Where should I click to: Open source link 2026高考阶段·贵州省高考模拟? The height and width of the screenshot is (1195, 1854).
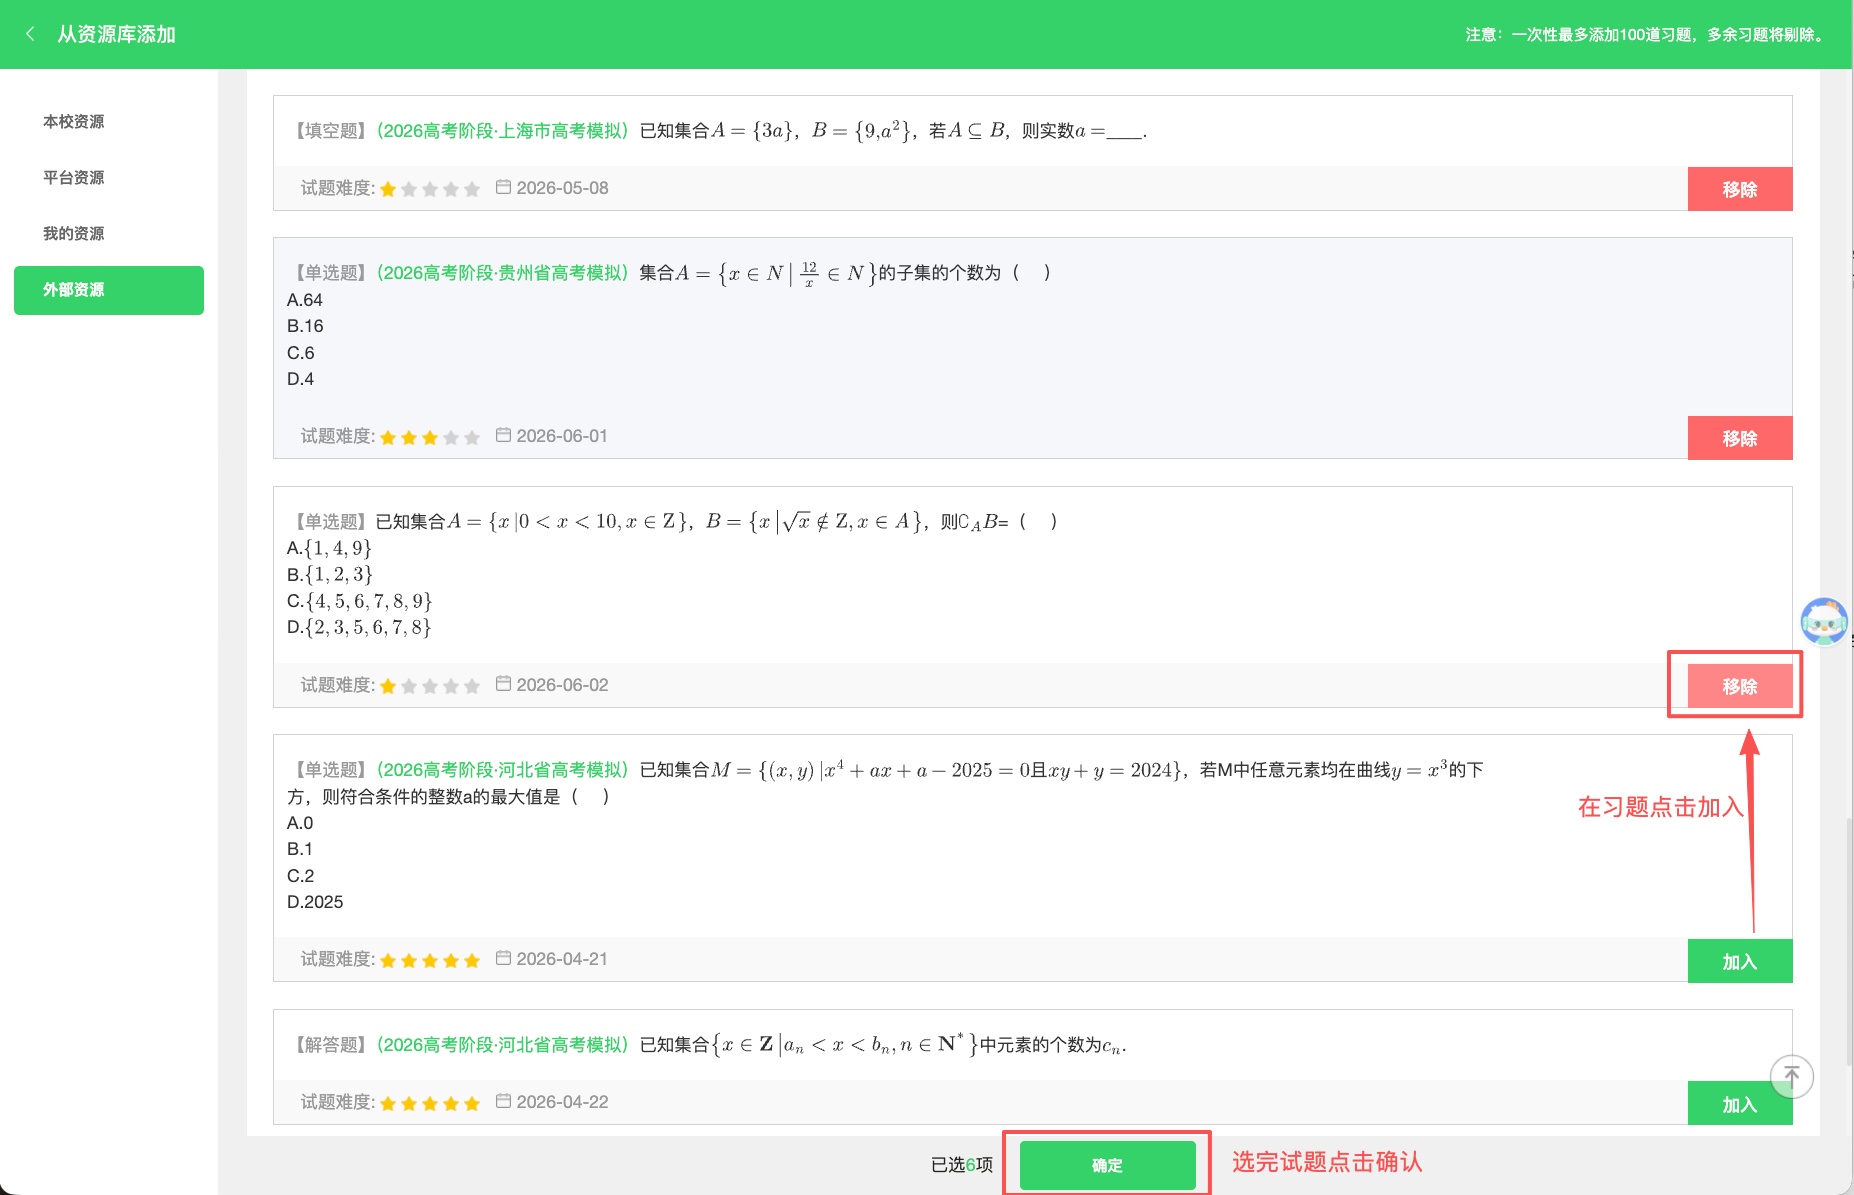pos(503,272)
